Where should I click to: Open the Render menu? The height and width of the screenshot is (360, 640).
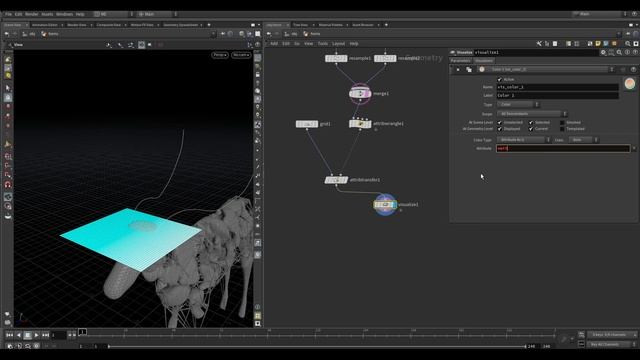pos(31,14)
